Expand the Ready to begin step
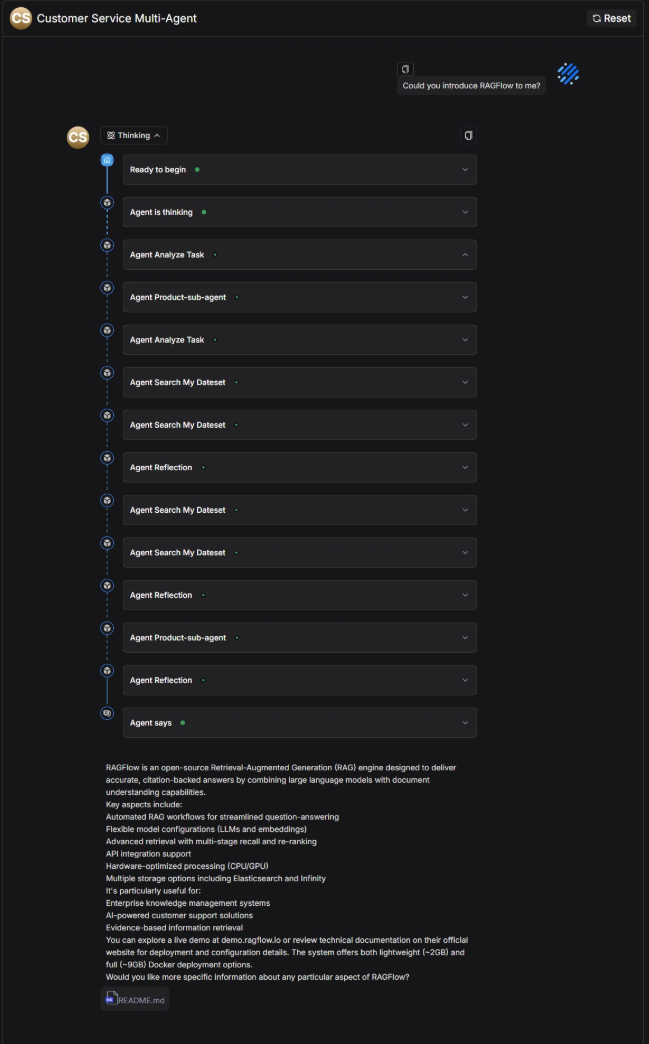Image resolution: width=649 pixels, height=1044 pixels. tap(464, 169)
